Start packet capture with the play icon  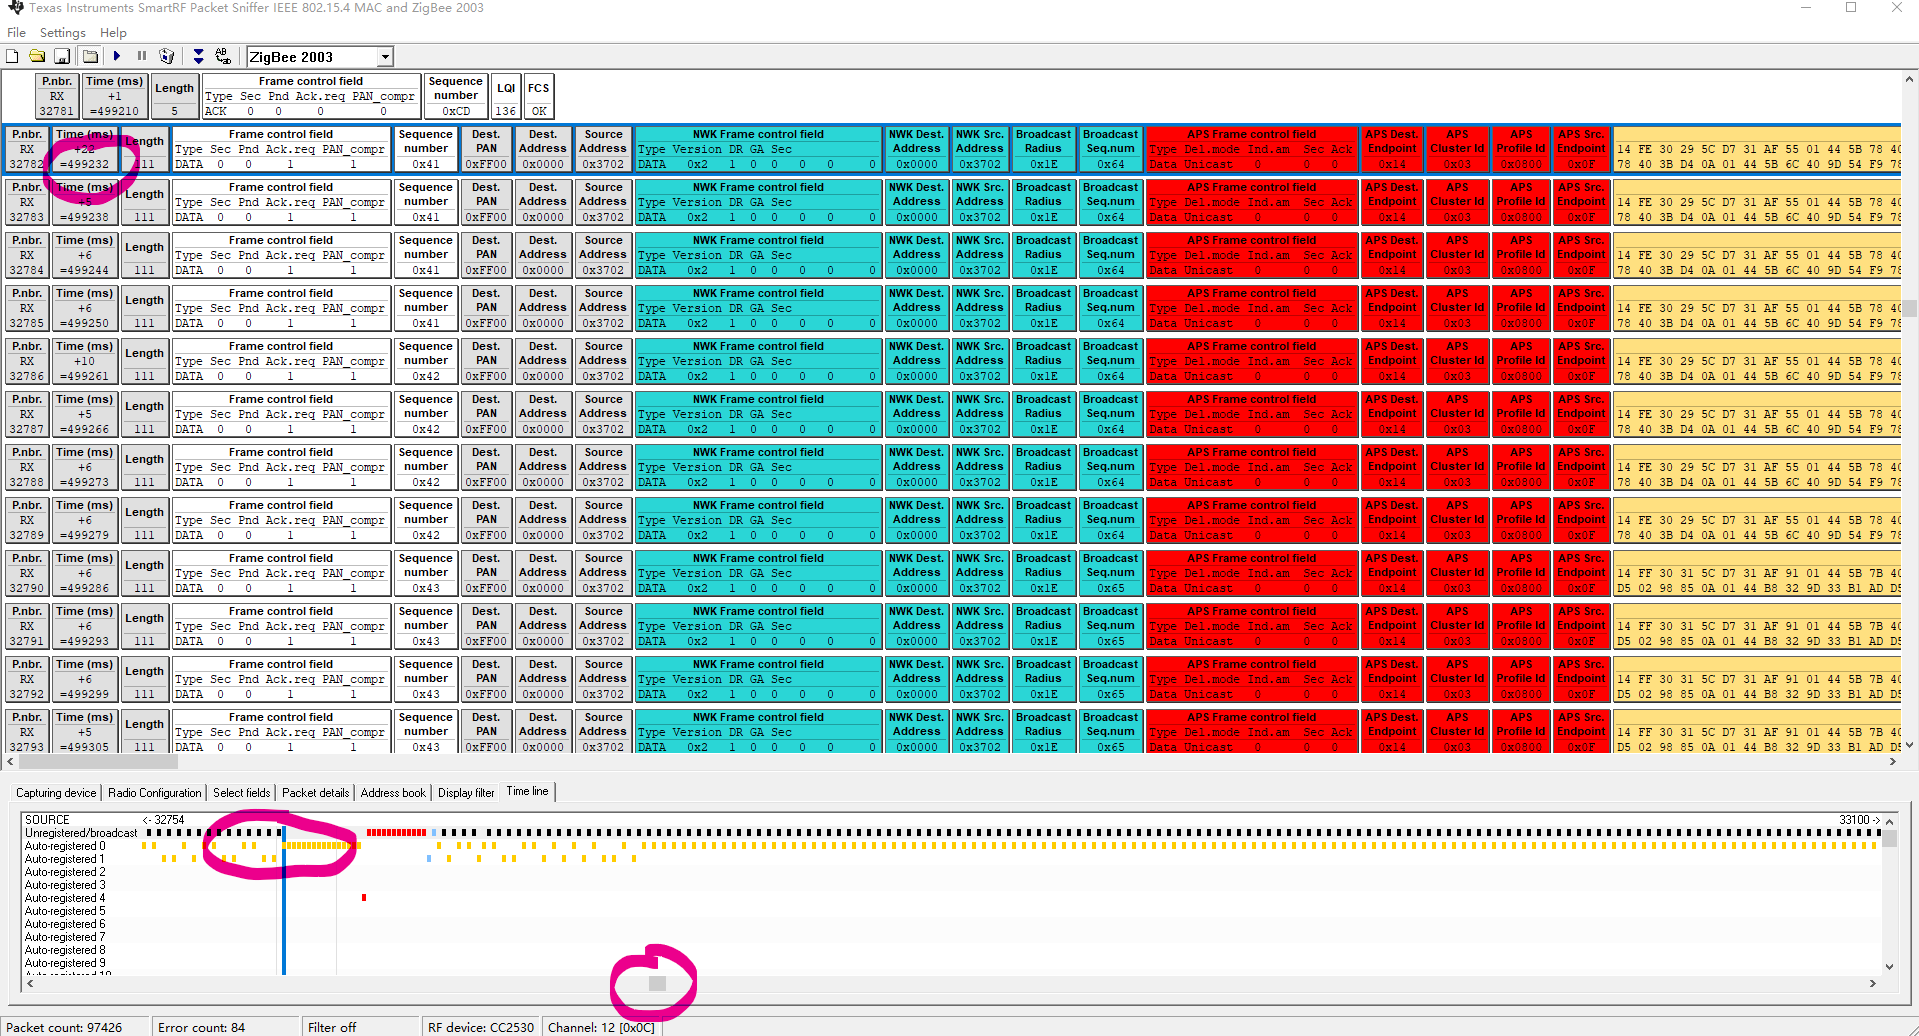point(117,57)
